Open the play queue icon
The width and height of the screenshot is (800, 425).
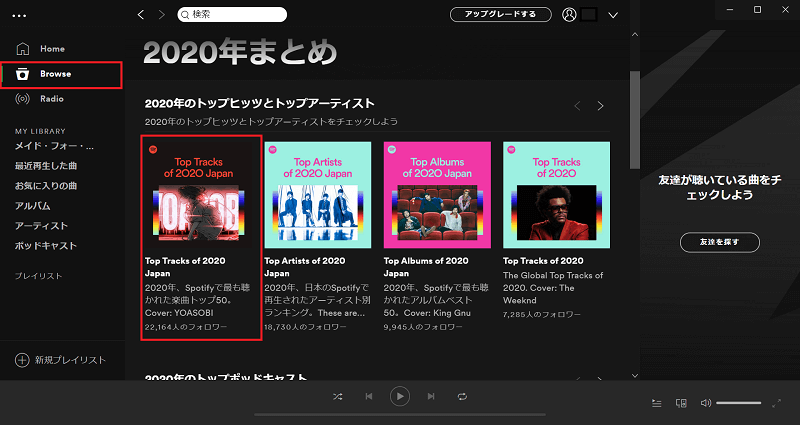click(x=657, y=403)
